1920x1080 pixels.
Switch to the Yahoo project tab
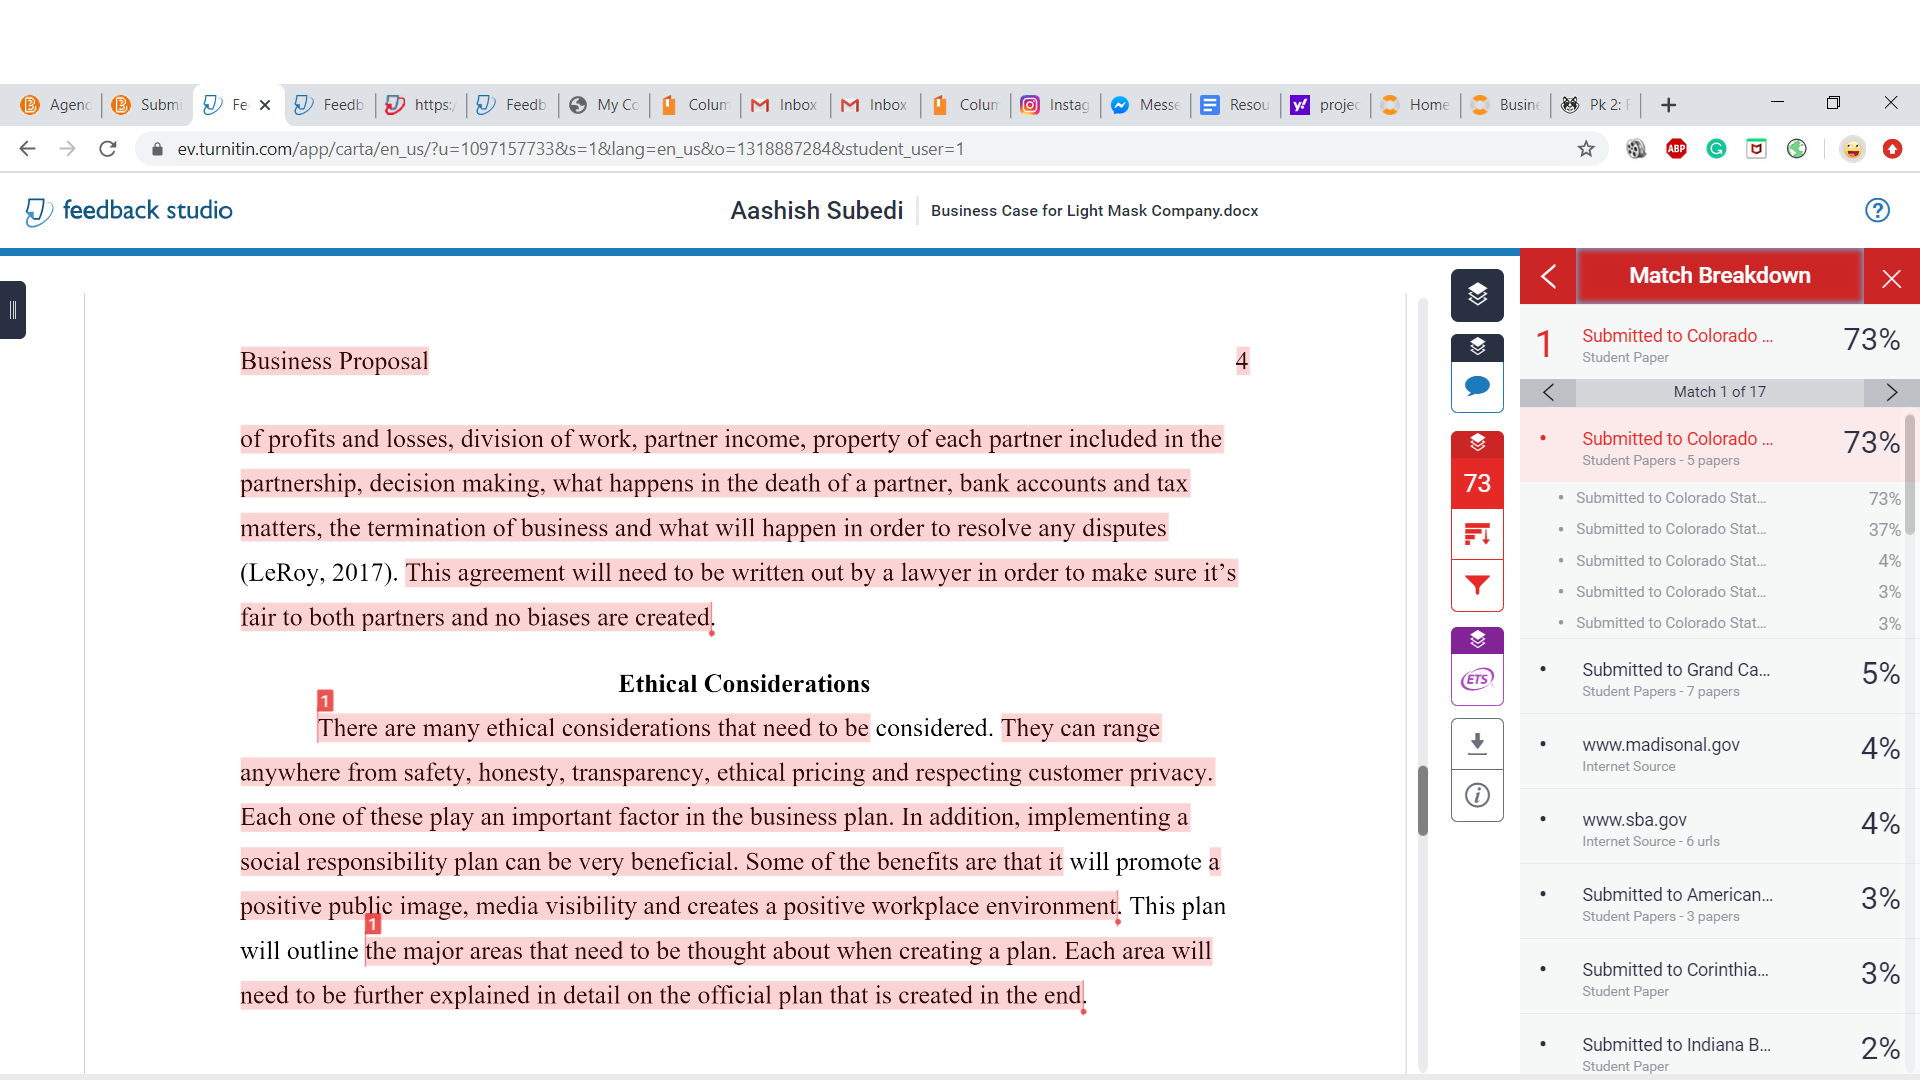point(1326,105)
